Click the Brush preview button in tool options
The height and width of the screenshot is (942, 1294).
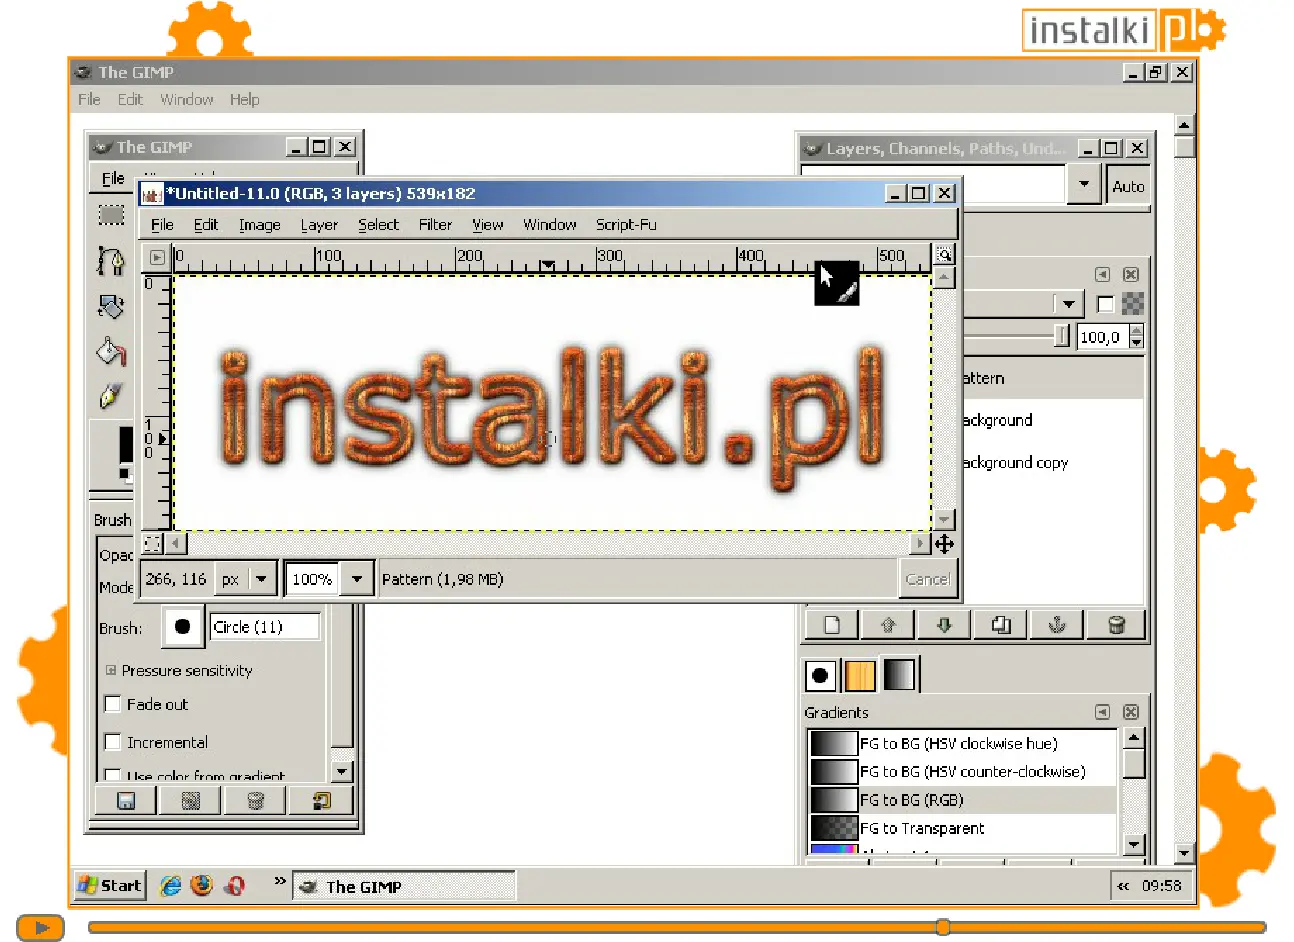[182, 627]
